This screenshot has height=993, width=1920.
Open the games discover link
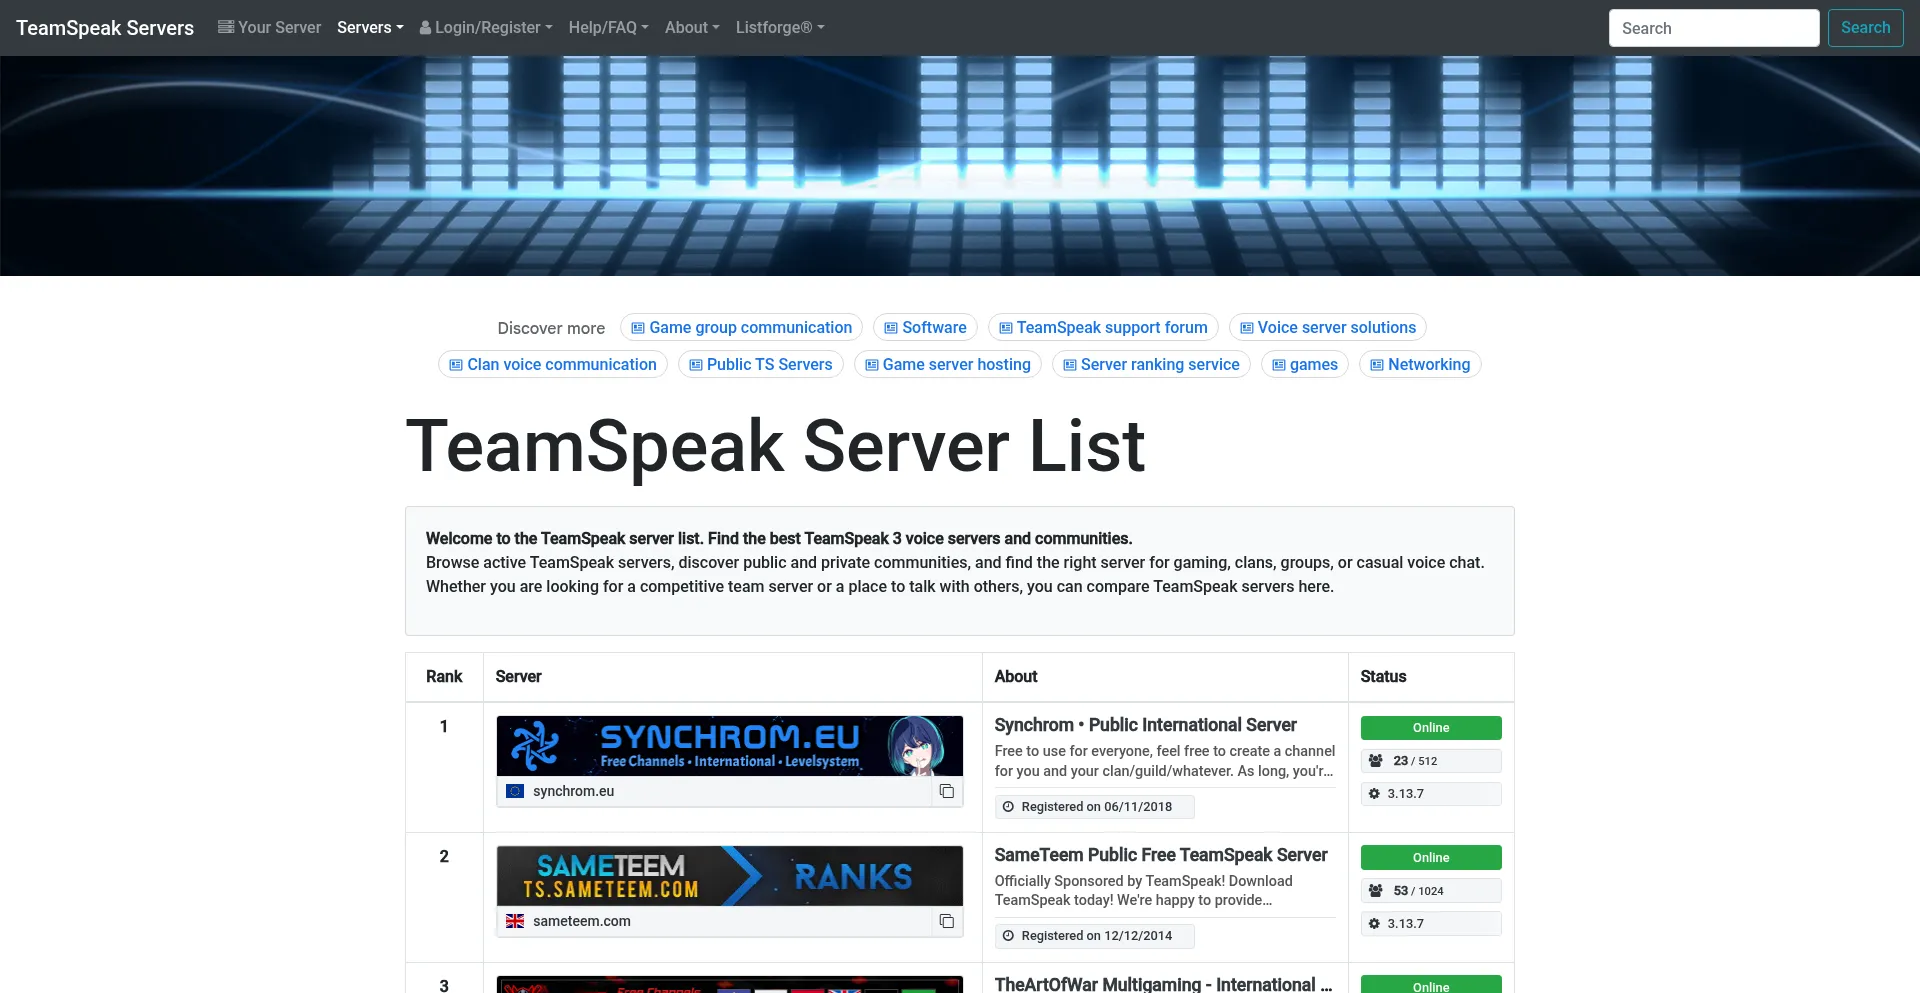coord(1305,364)
